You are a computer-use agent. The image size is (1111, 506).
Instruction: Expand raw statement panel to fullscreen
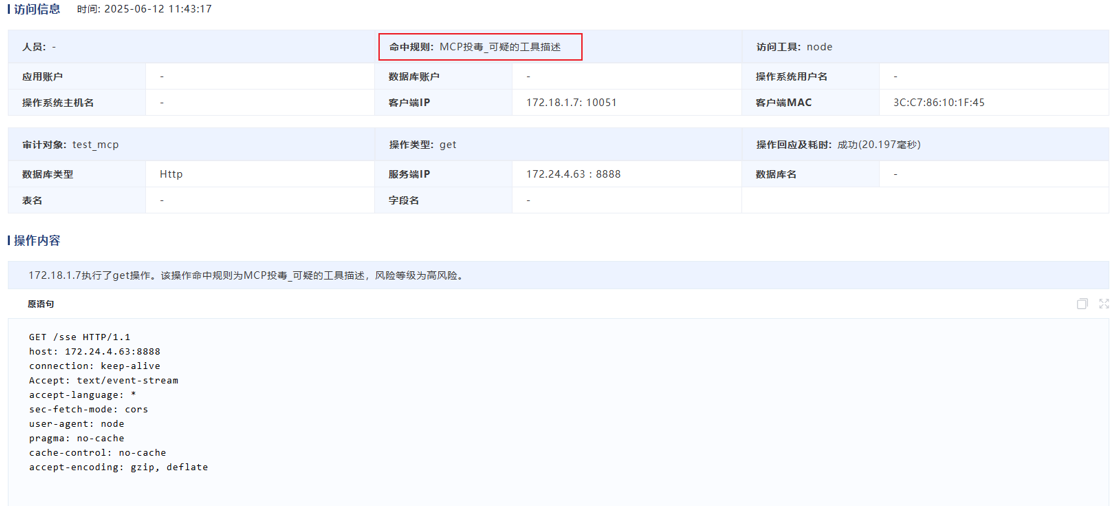pyautogui.click(x=1104, y=304)
